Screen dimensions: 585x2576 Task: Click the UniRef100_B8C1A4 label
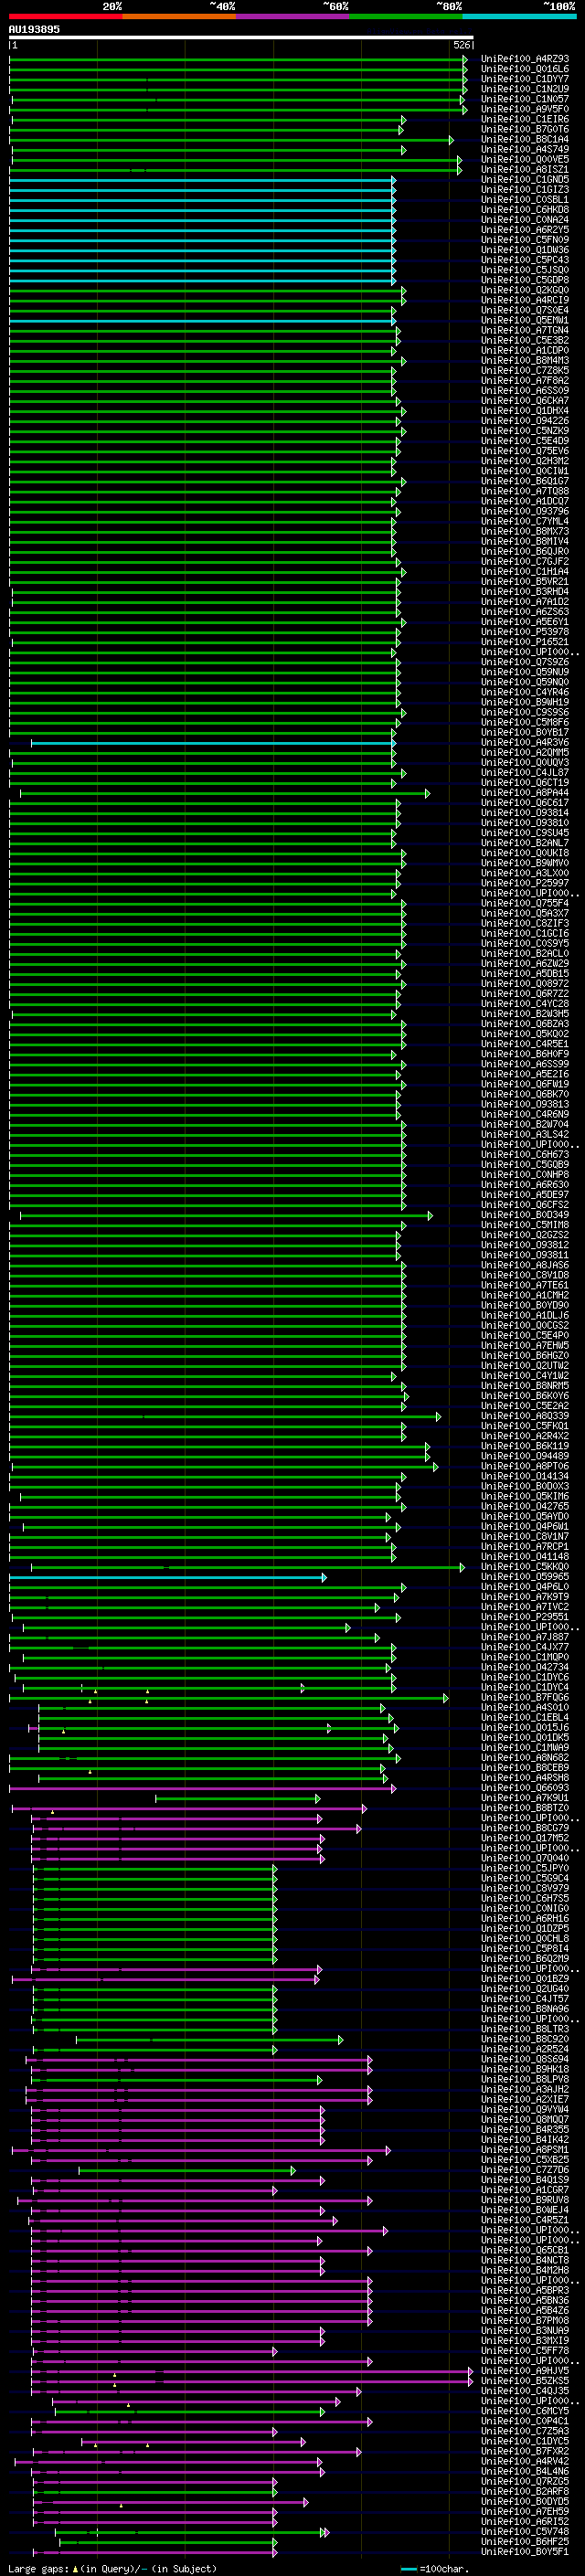(x=525, y=139)
